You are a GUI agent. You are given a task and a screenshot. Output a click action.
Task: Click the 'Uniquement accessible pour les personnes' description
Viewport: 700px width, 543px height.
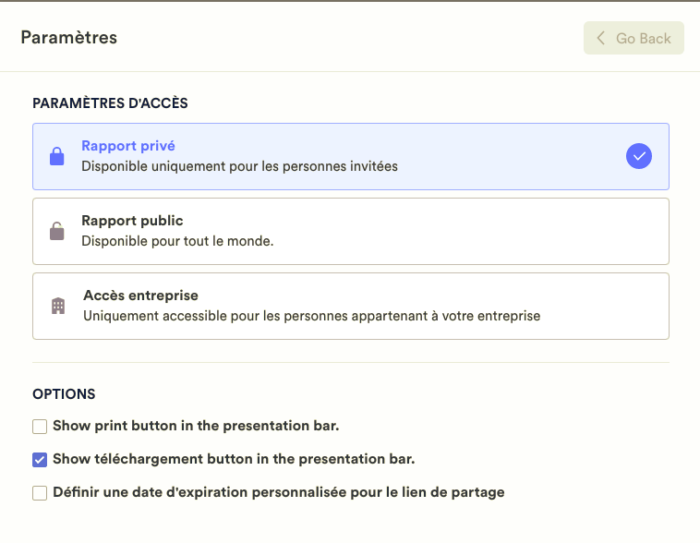coord(311,316)
